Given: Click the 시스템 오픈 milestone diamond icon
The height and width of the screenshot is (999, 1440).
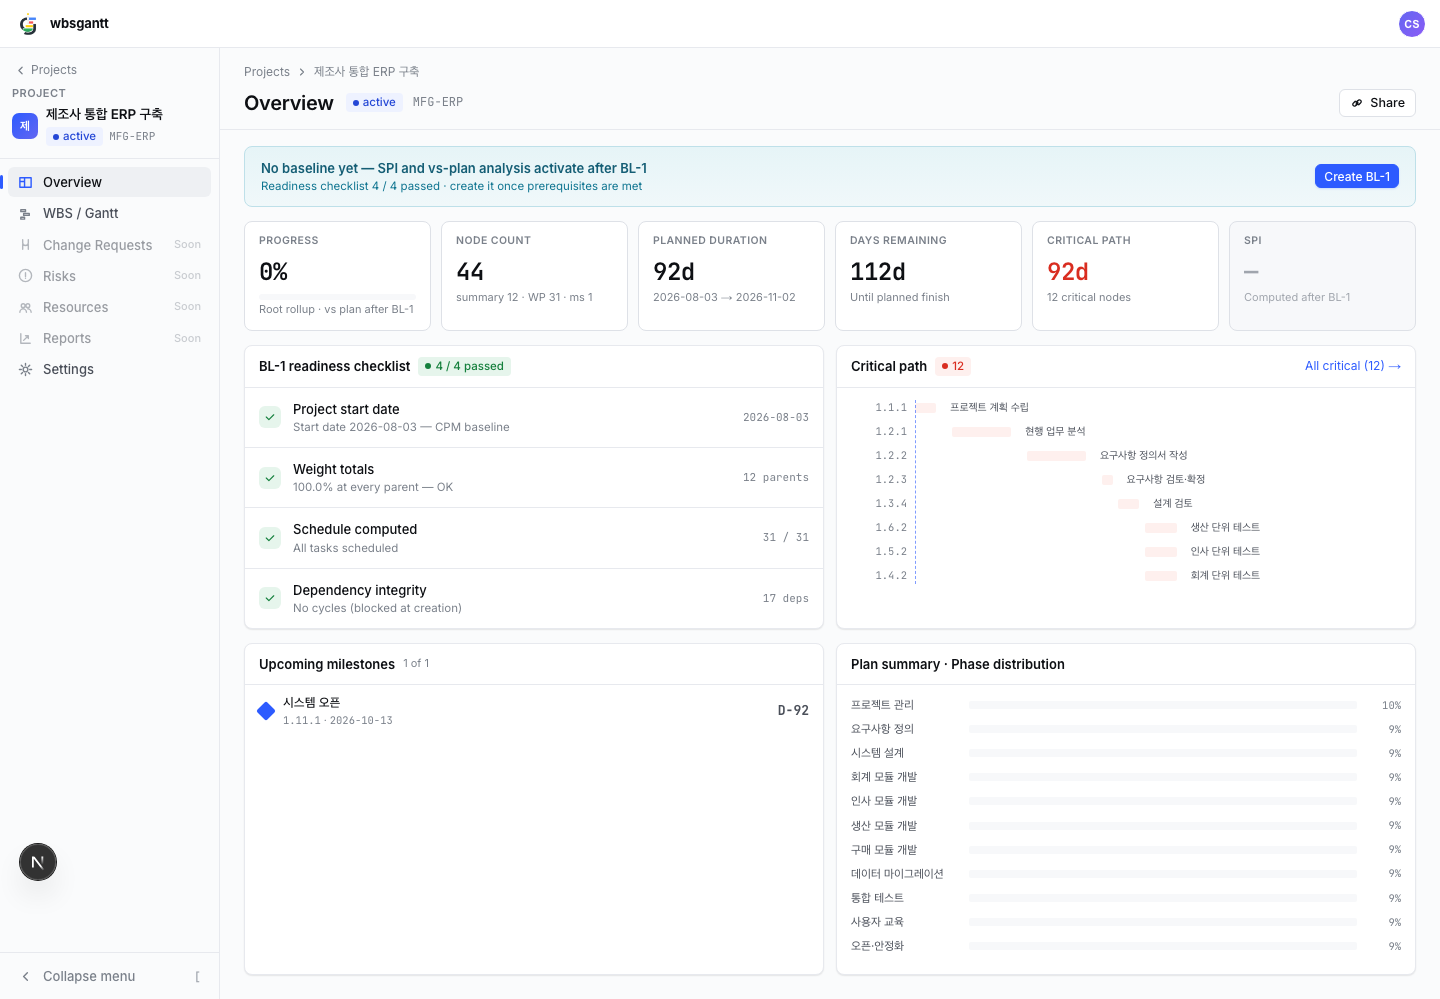Looking at the screenshot, I should coord(266,711).
